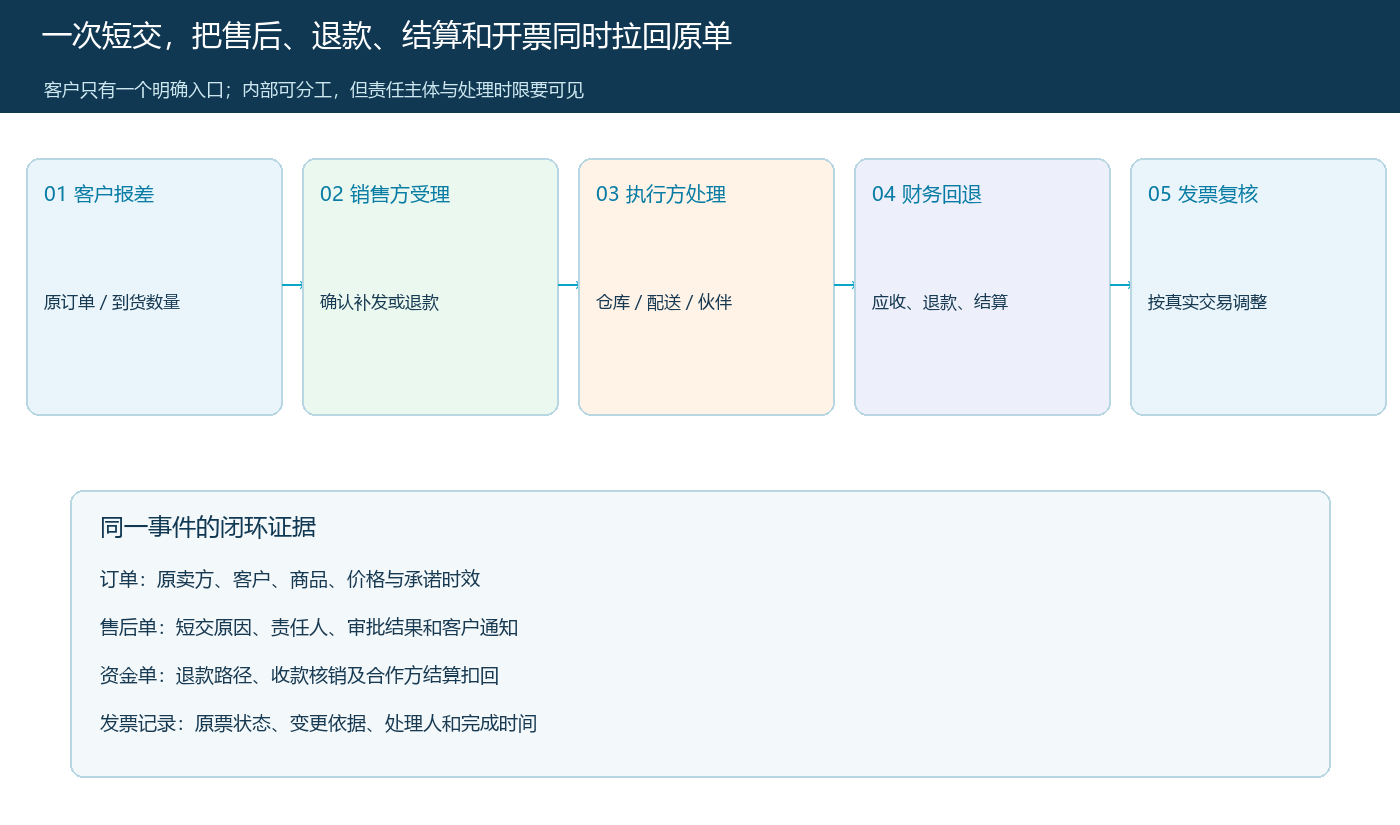Click the line beginning 发票记录：原票状态
The height and width of the screenshot is (825, 1400).
point(318,723)
